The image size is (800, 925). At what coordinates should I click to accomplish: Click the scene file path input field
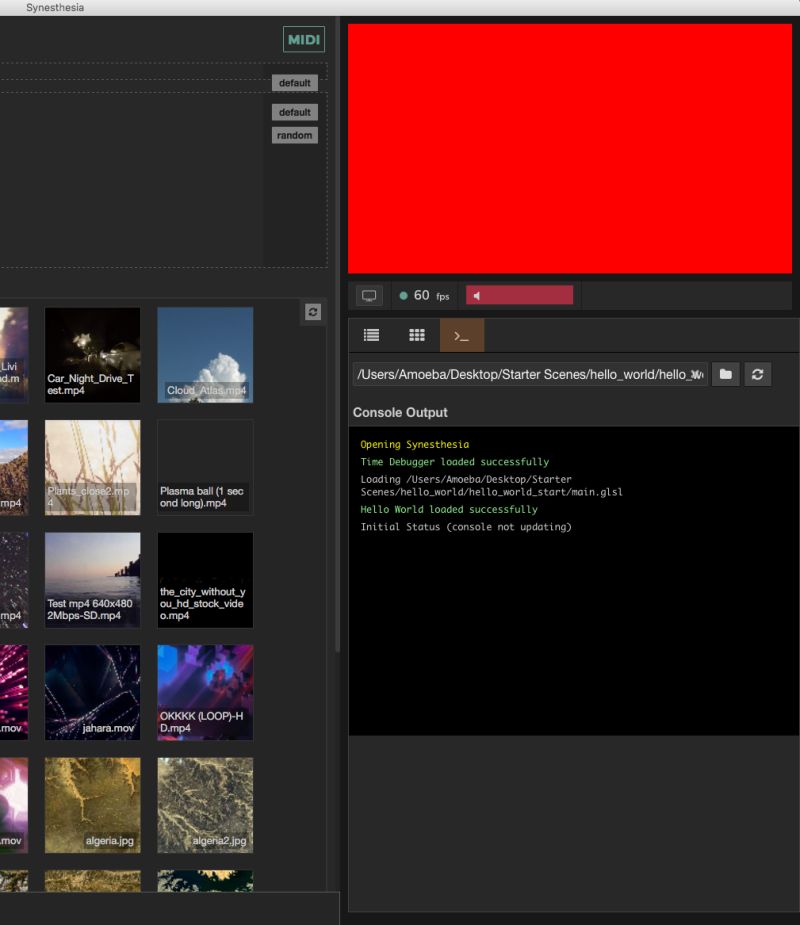(530, 374)
